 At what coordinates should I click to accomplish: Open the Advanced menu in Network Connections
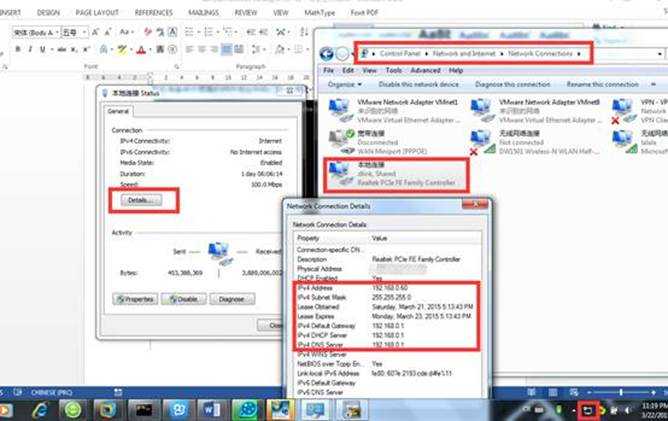click(425, 70)
